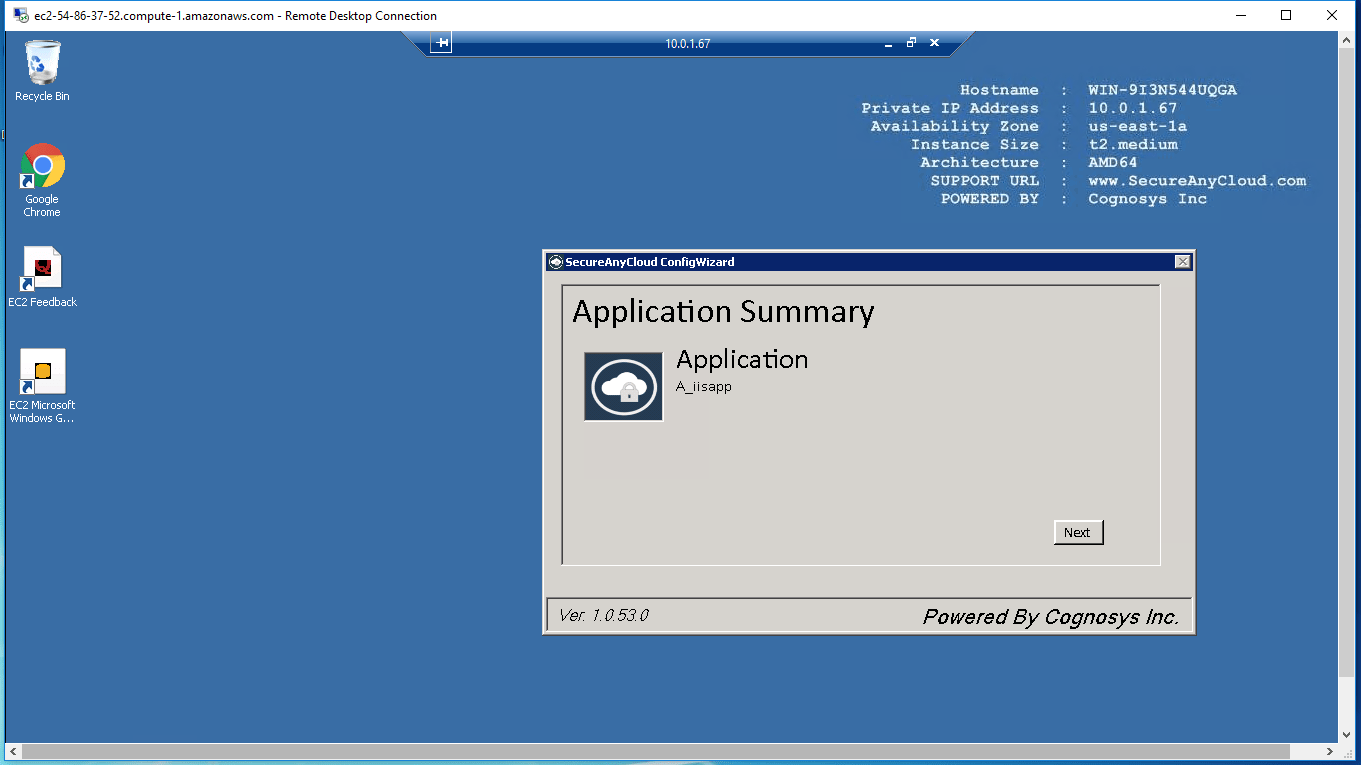Image resolution: width=1361 pixels, height=765 pixels.
Task: Restore down via the connection bar button
Action: (x=911, y=43)
